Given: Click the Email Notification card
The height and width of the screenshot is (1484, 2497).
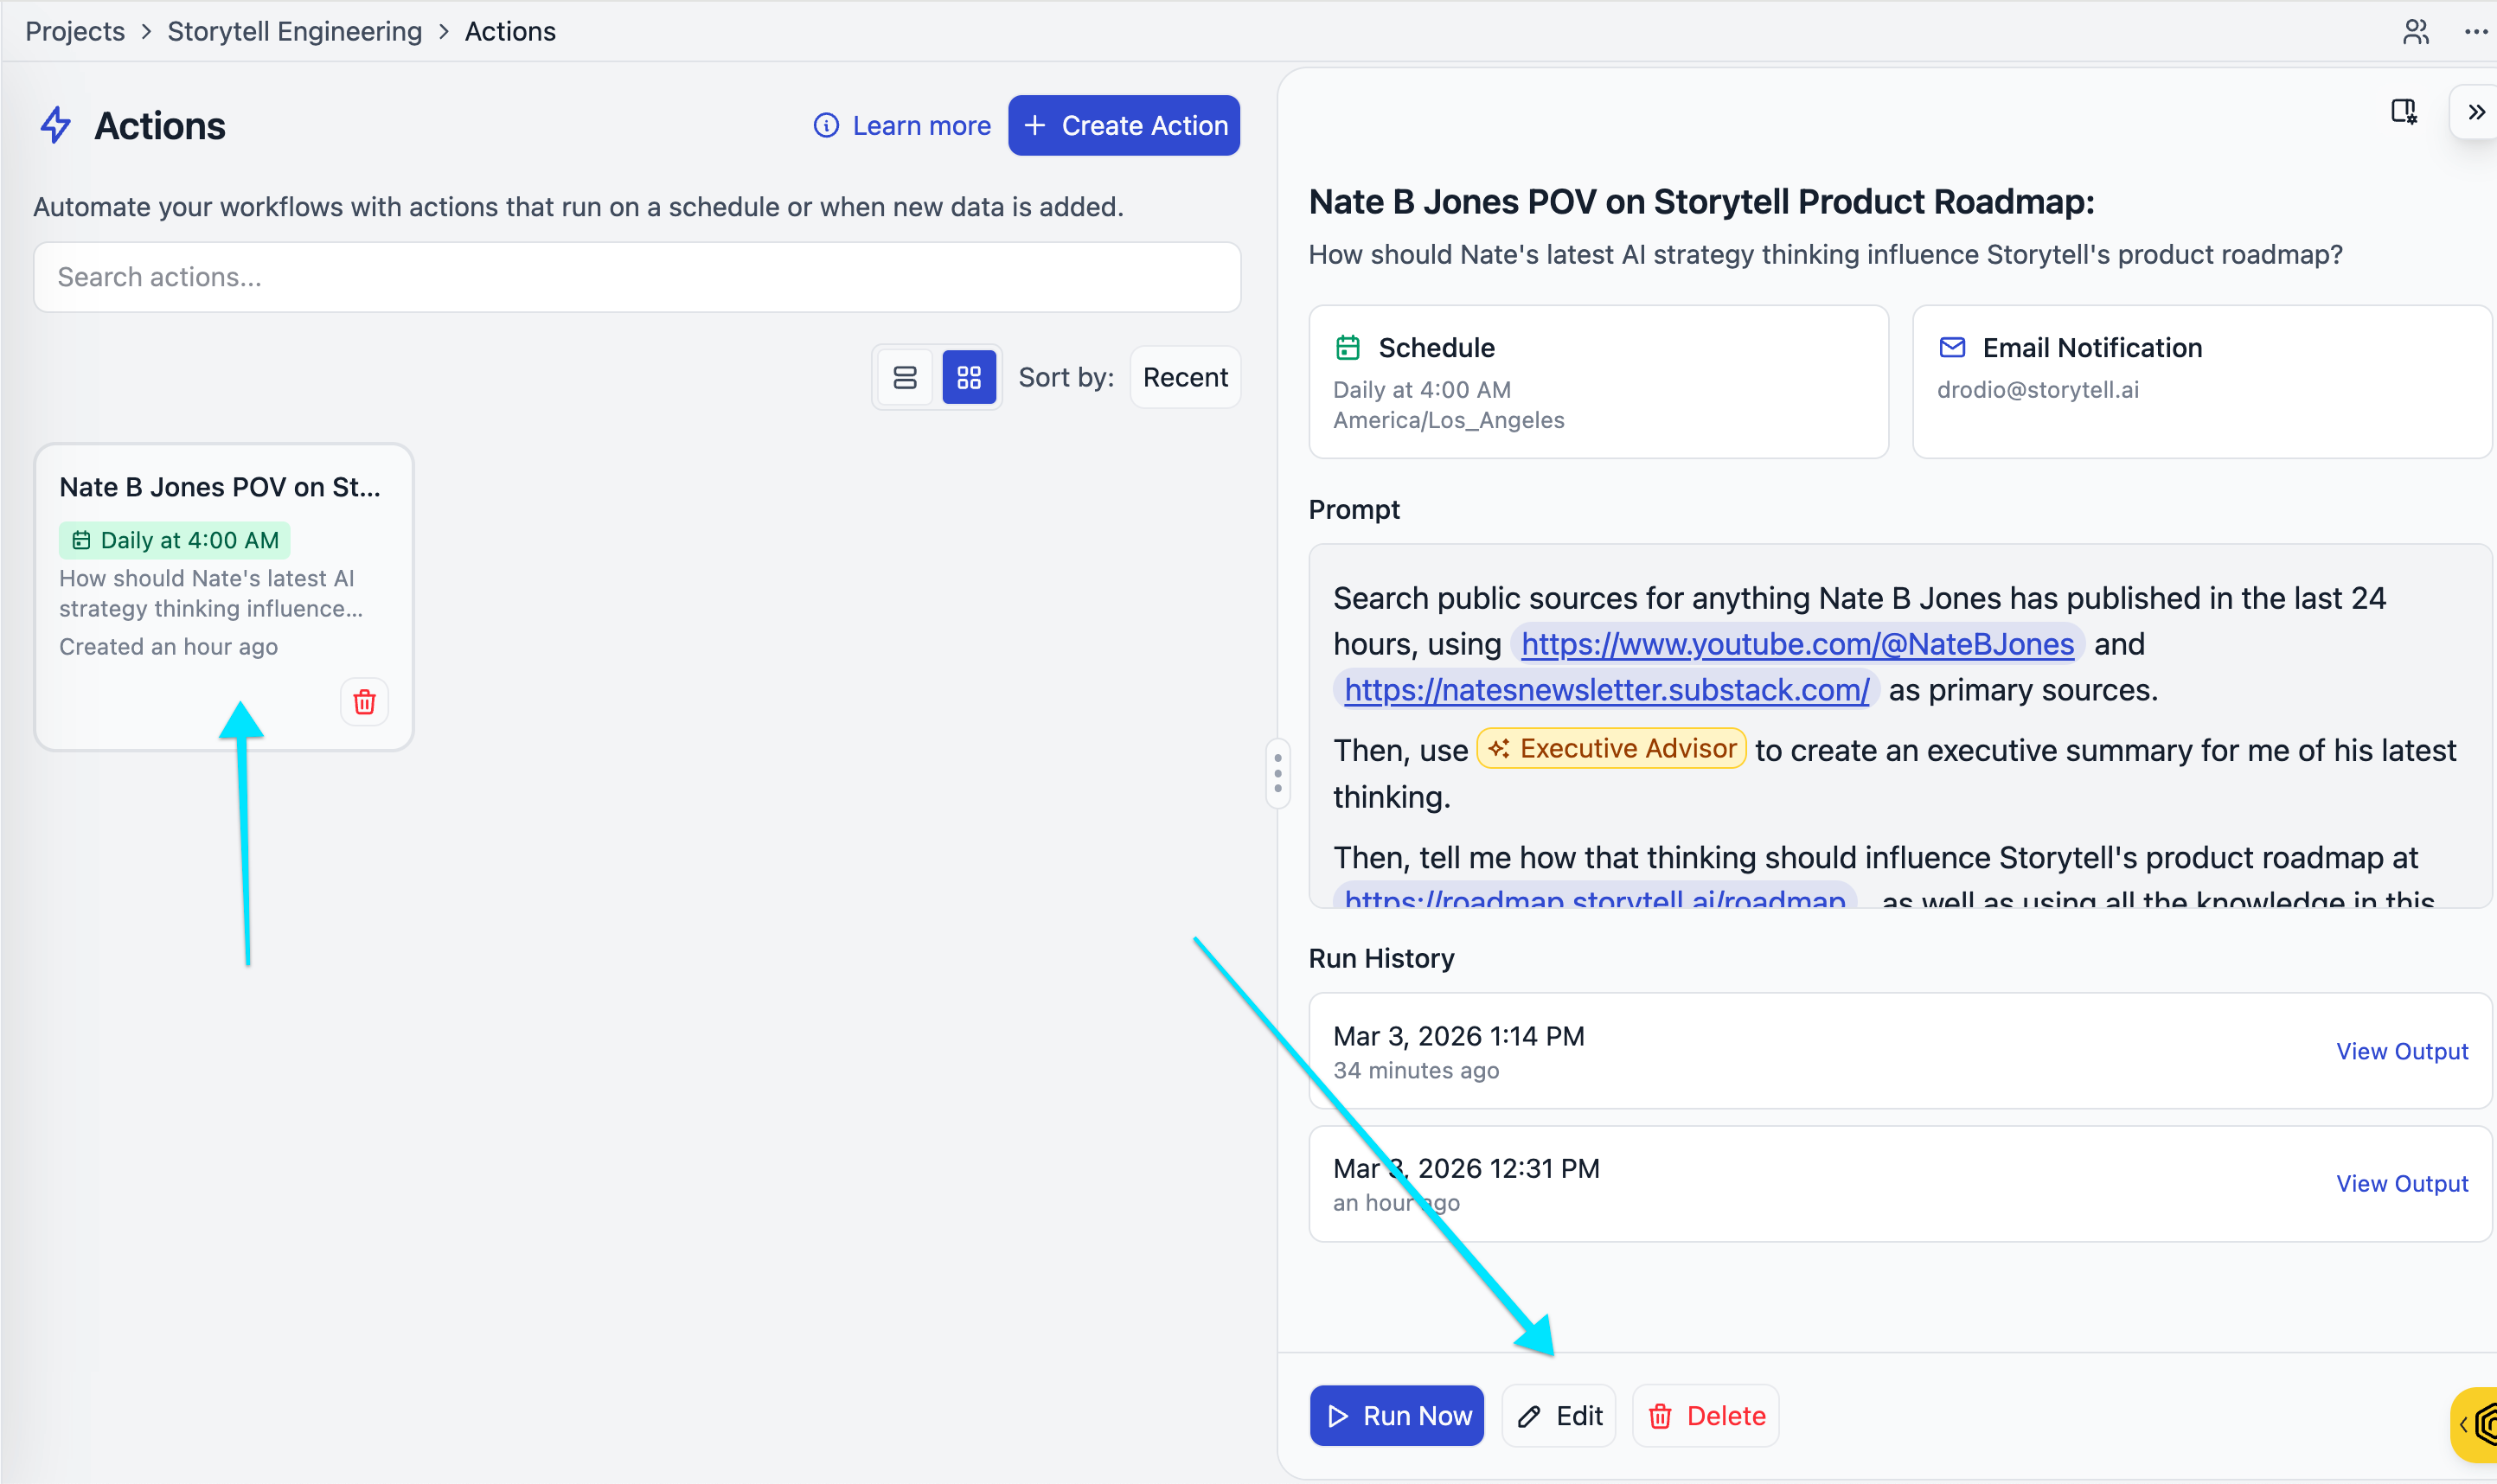Looking at the screenshot, I should (2201, 382).
